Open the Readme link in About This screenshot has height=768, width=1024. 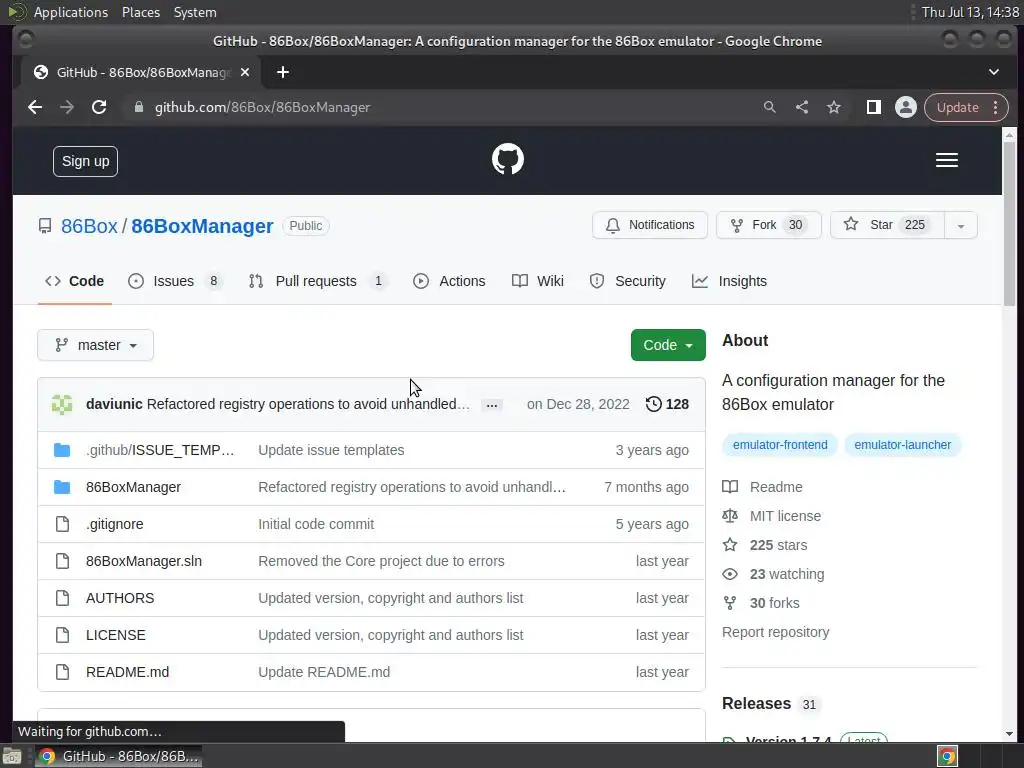point(762,487)
